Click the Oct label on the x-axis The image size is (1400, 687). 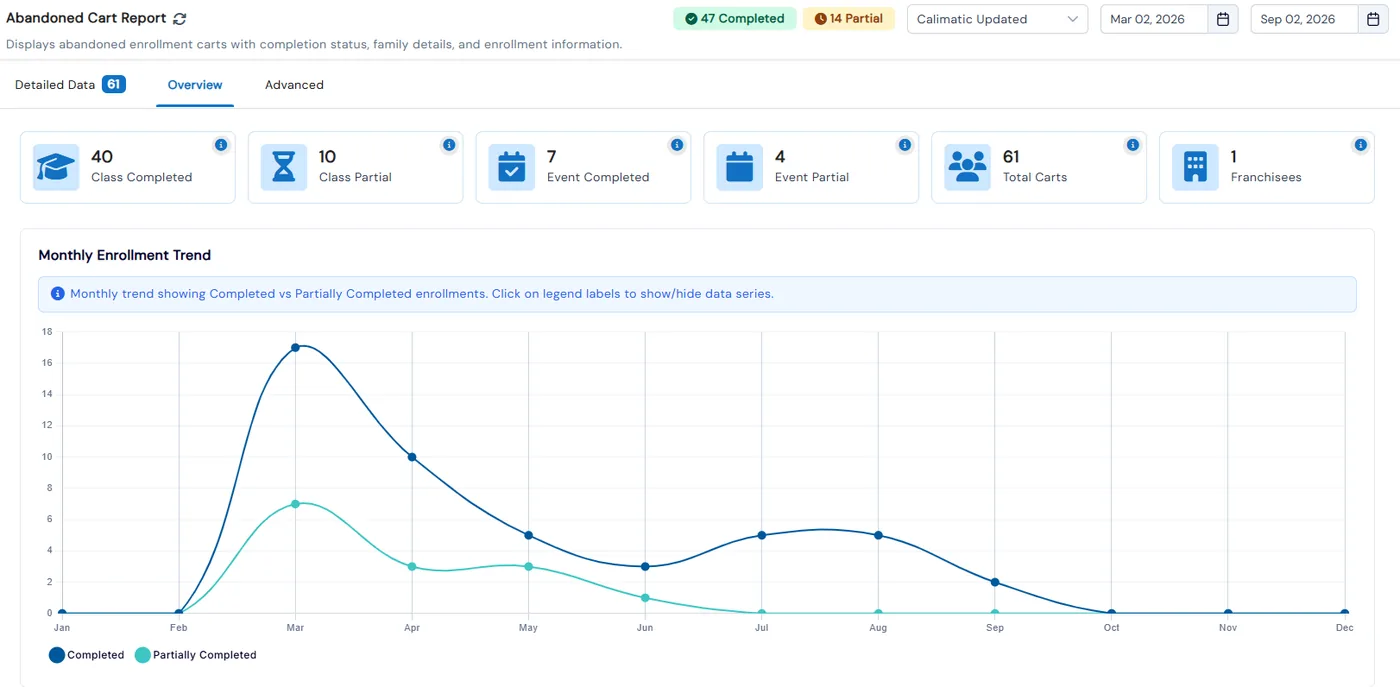tap(1111, 628)
